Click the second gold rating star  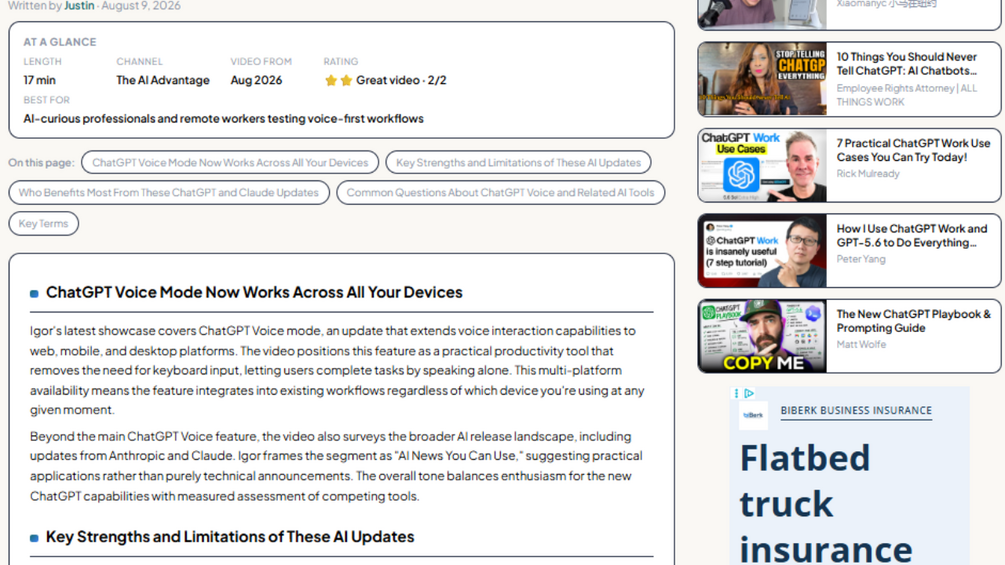pyautogui.click(x=346, y=81)
